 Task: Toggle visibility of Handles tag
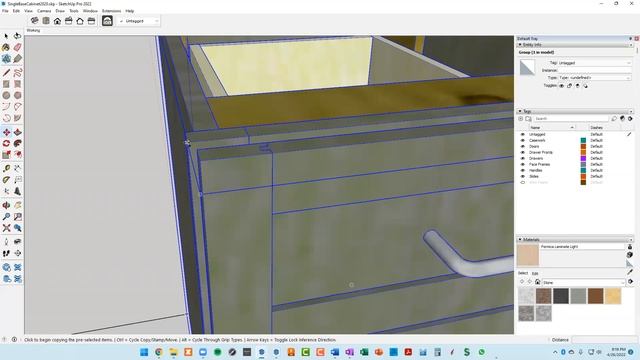pos(522,170)
